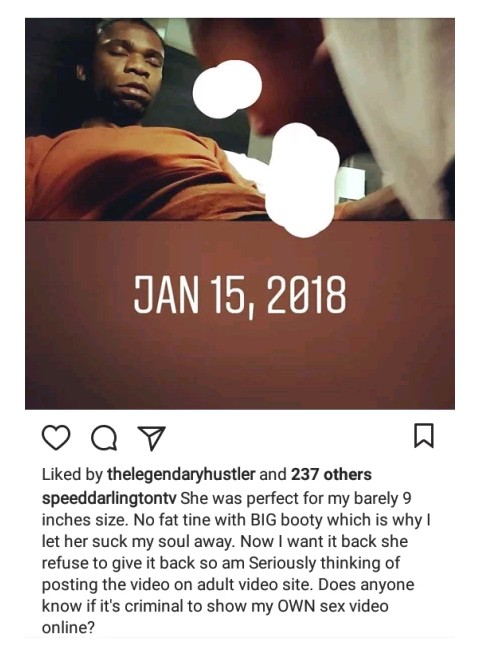Share the post with the paper plane icon
Image resolution: width=480 pixels, height=648 pixels.
tap(151, 437)
